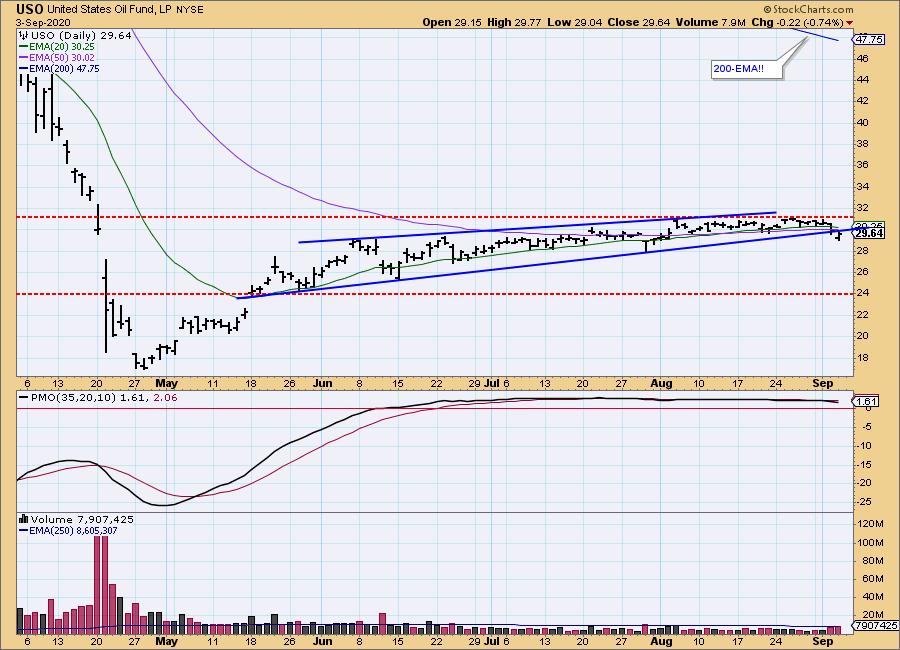This screenshot has width=900, height=650.
Task: Click the 3-Sep-2020 date label
Action: pos(43,22)
